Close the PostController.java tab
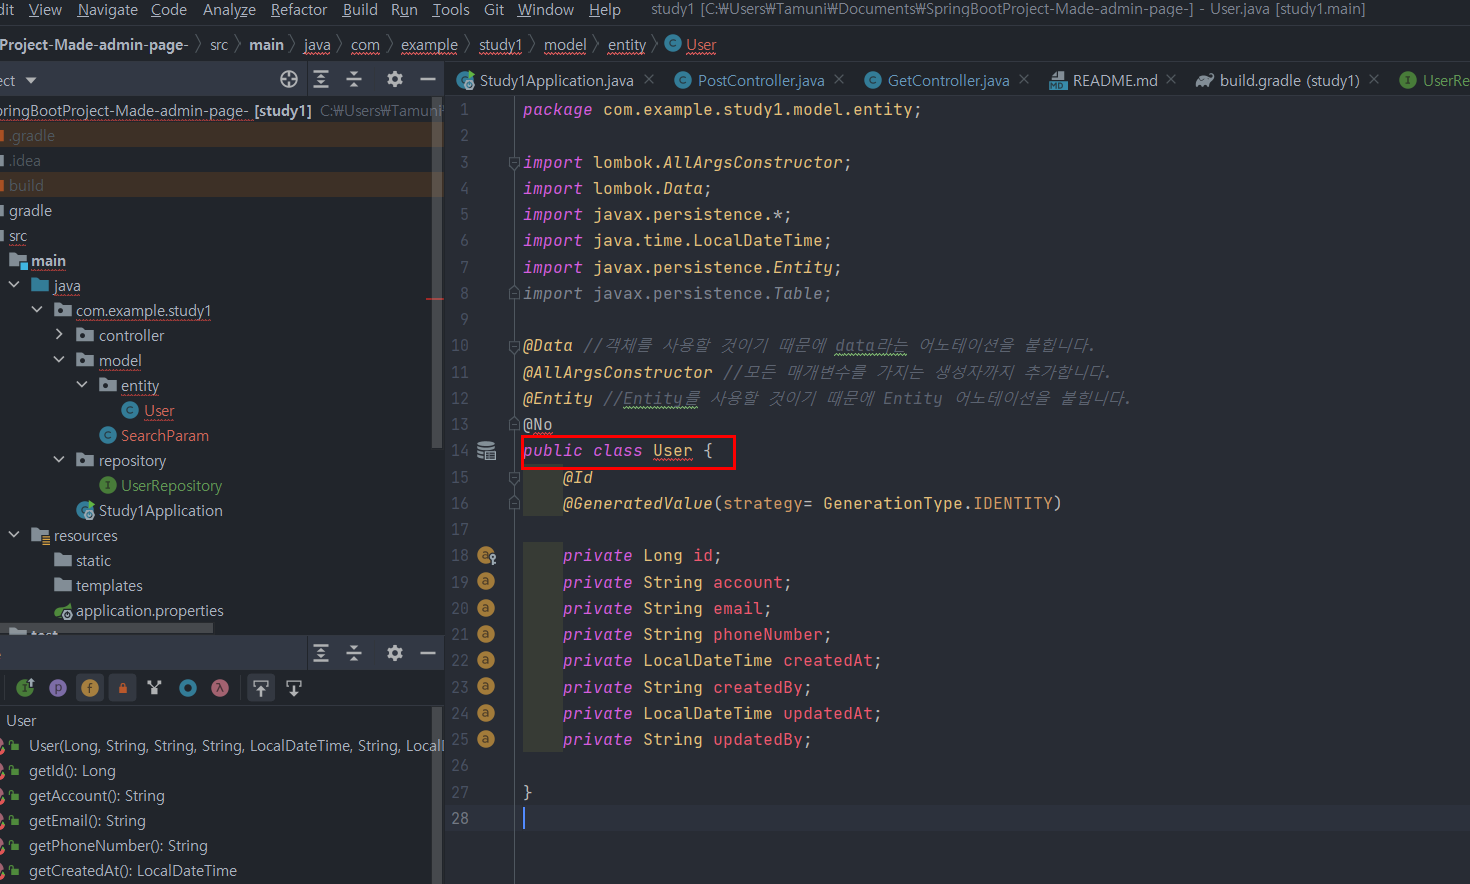 (x=839, y=79)
